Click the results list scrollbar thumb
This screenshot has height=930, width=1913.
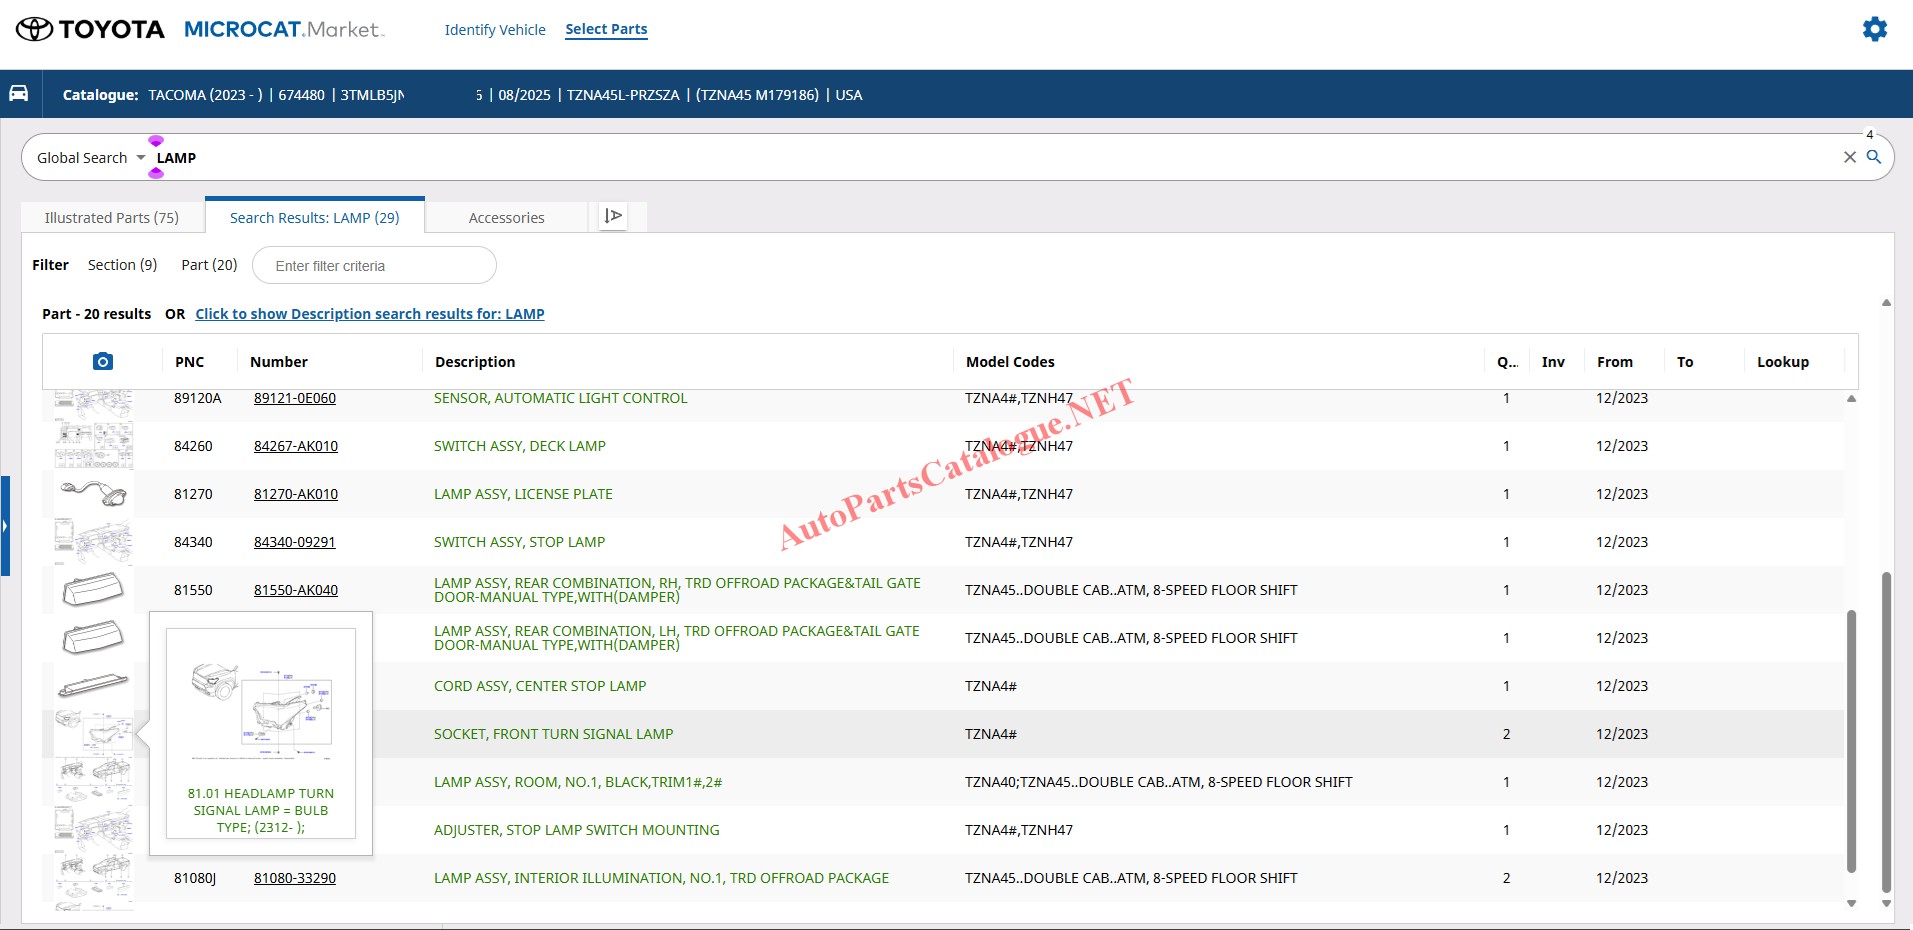(x=1850, y=740)
